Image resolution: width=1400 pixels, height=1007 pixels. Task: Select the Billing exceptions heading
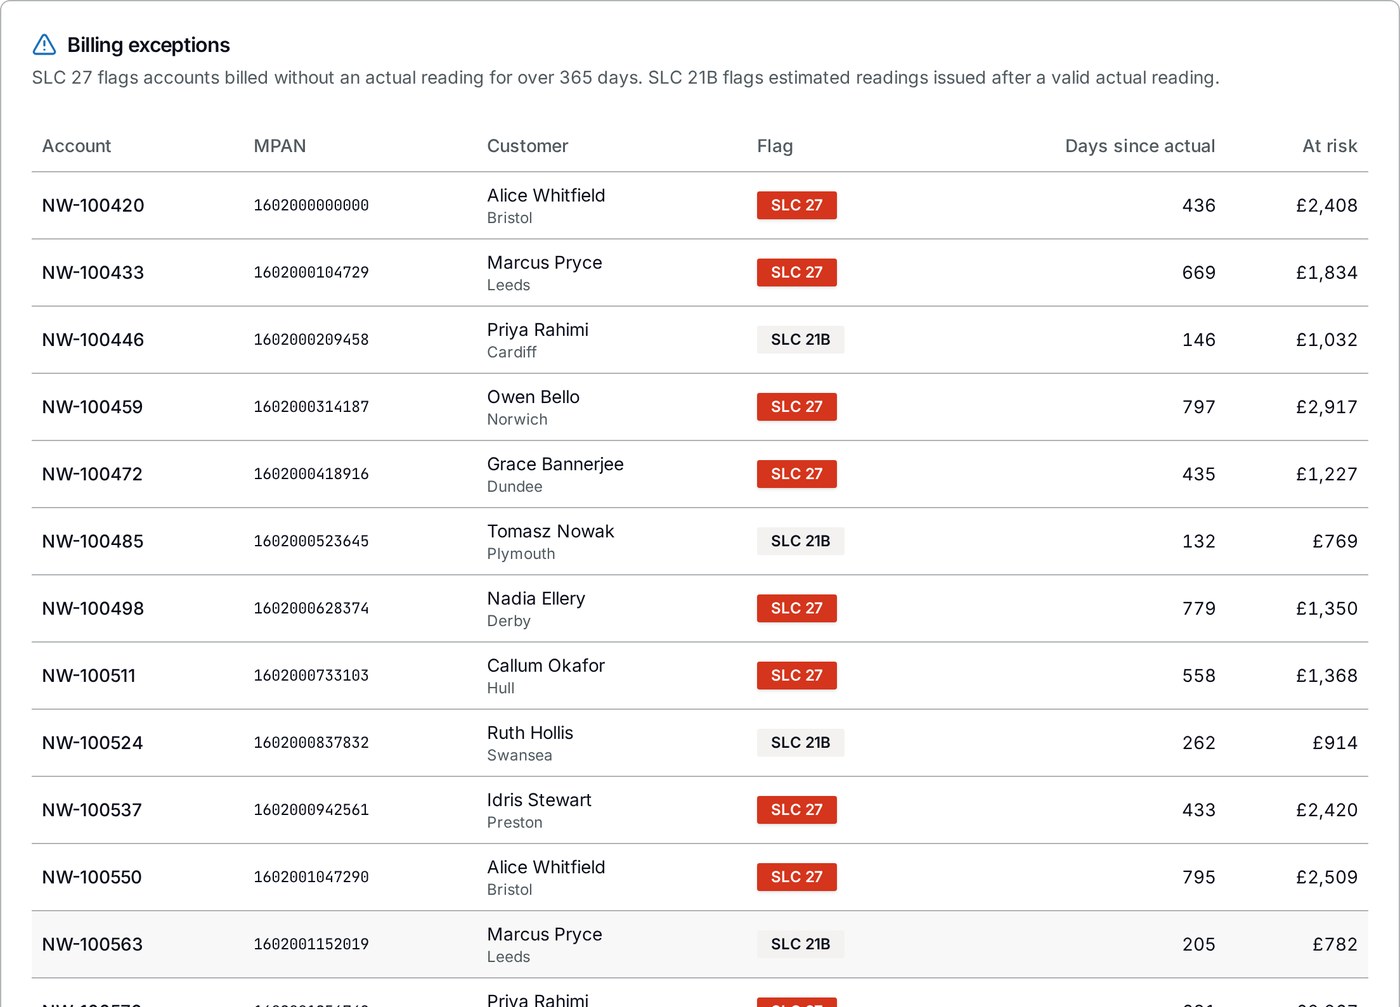point(148,45)
